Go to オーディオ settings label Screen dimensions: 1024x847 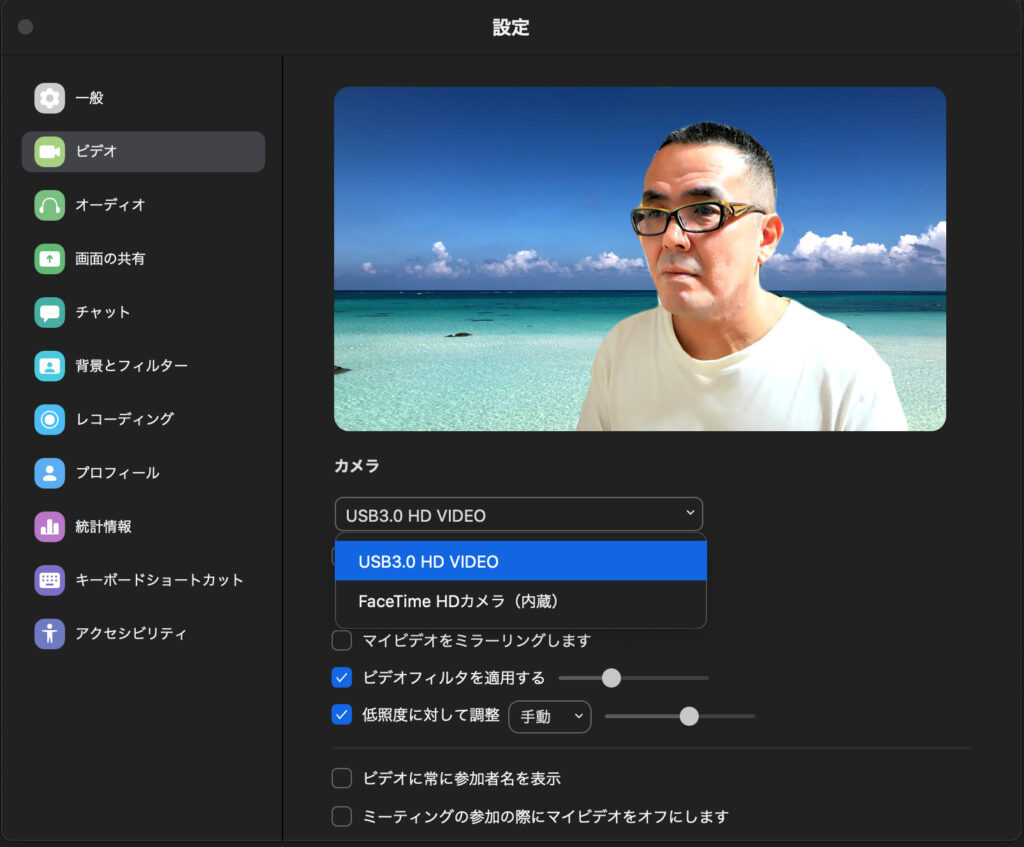click(110, 205)
